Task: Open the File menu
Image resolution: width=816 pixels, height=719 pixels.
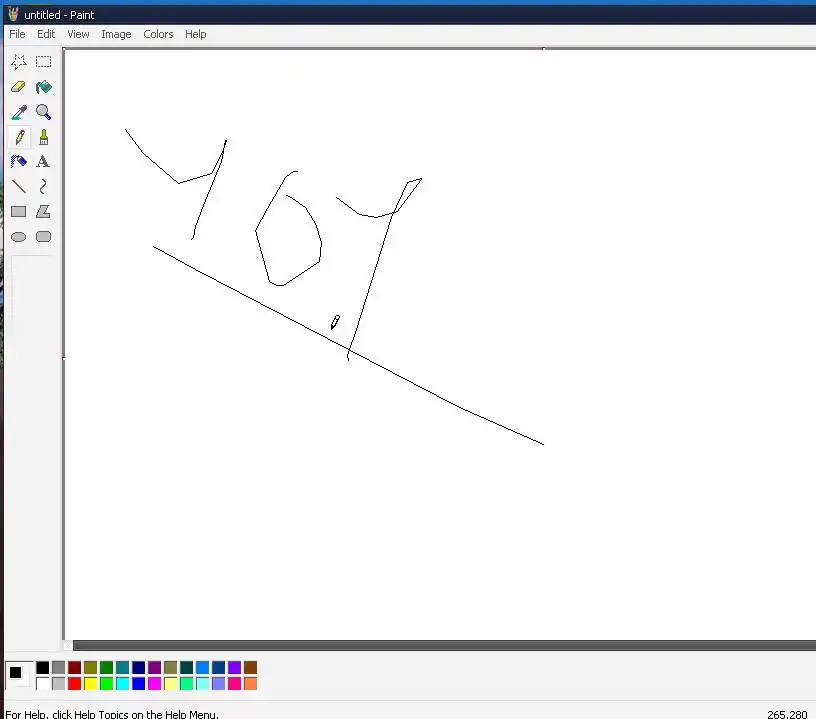Action: coord(17,34)
